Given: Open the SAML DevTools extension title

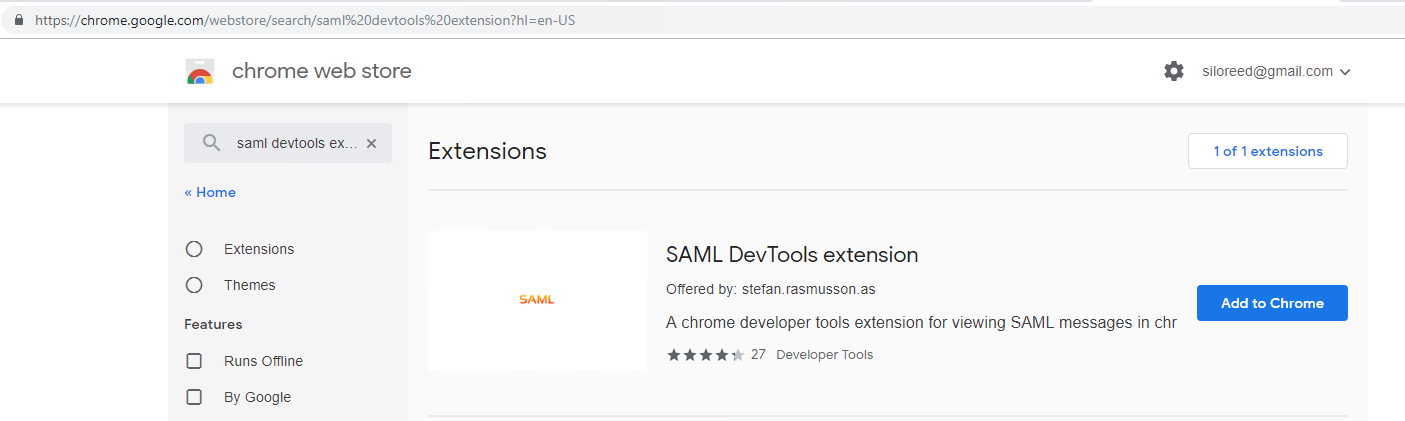Looking at the screenshot, I should 792,255.
